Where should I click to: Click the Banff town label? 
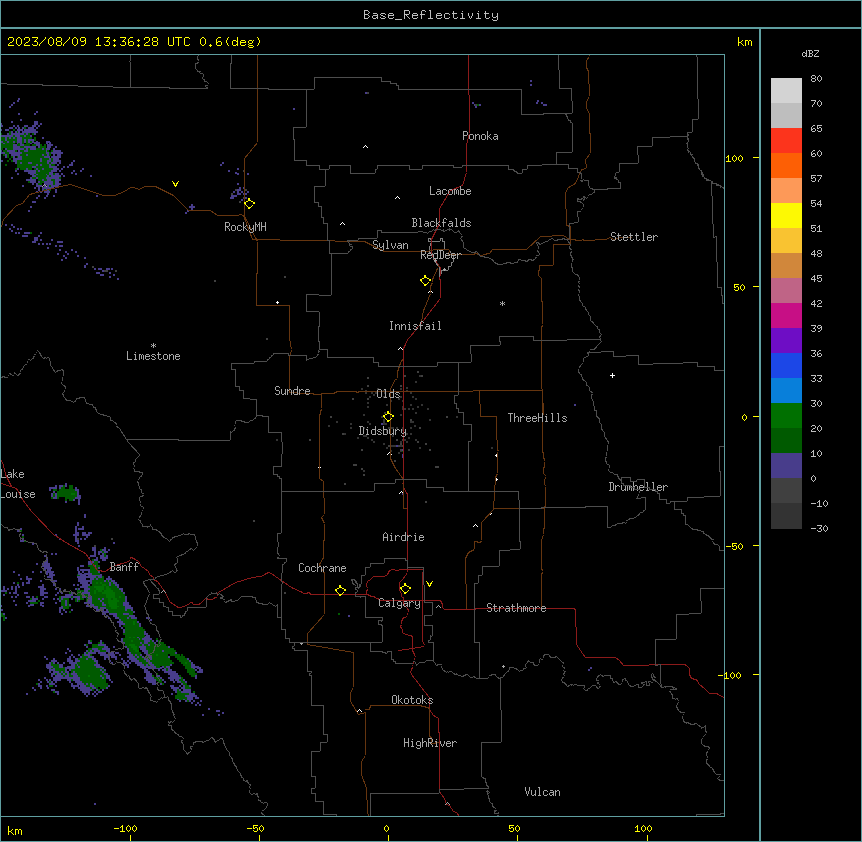click(124, 567)
